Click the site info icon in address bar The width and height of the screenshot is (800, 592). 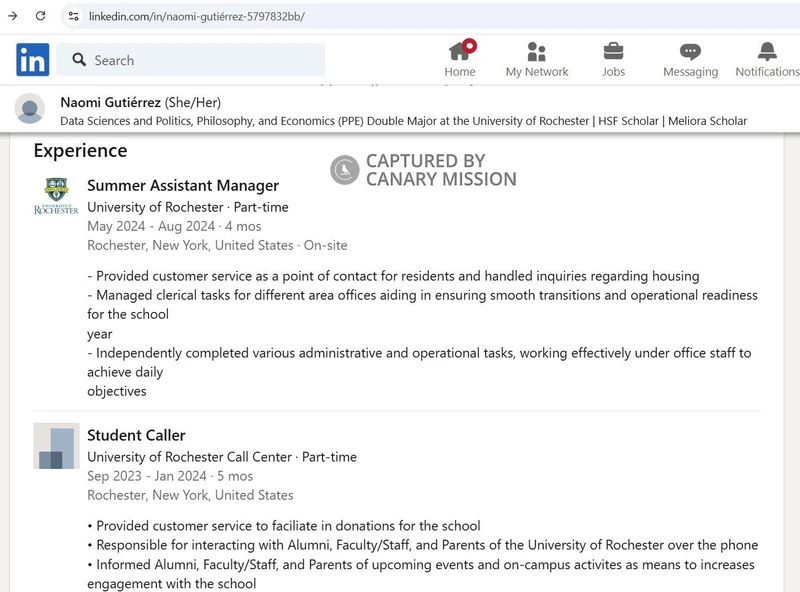coord(74,16)
